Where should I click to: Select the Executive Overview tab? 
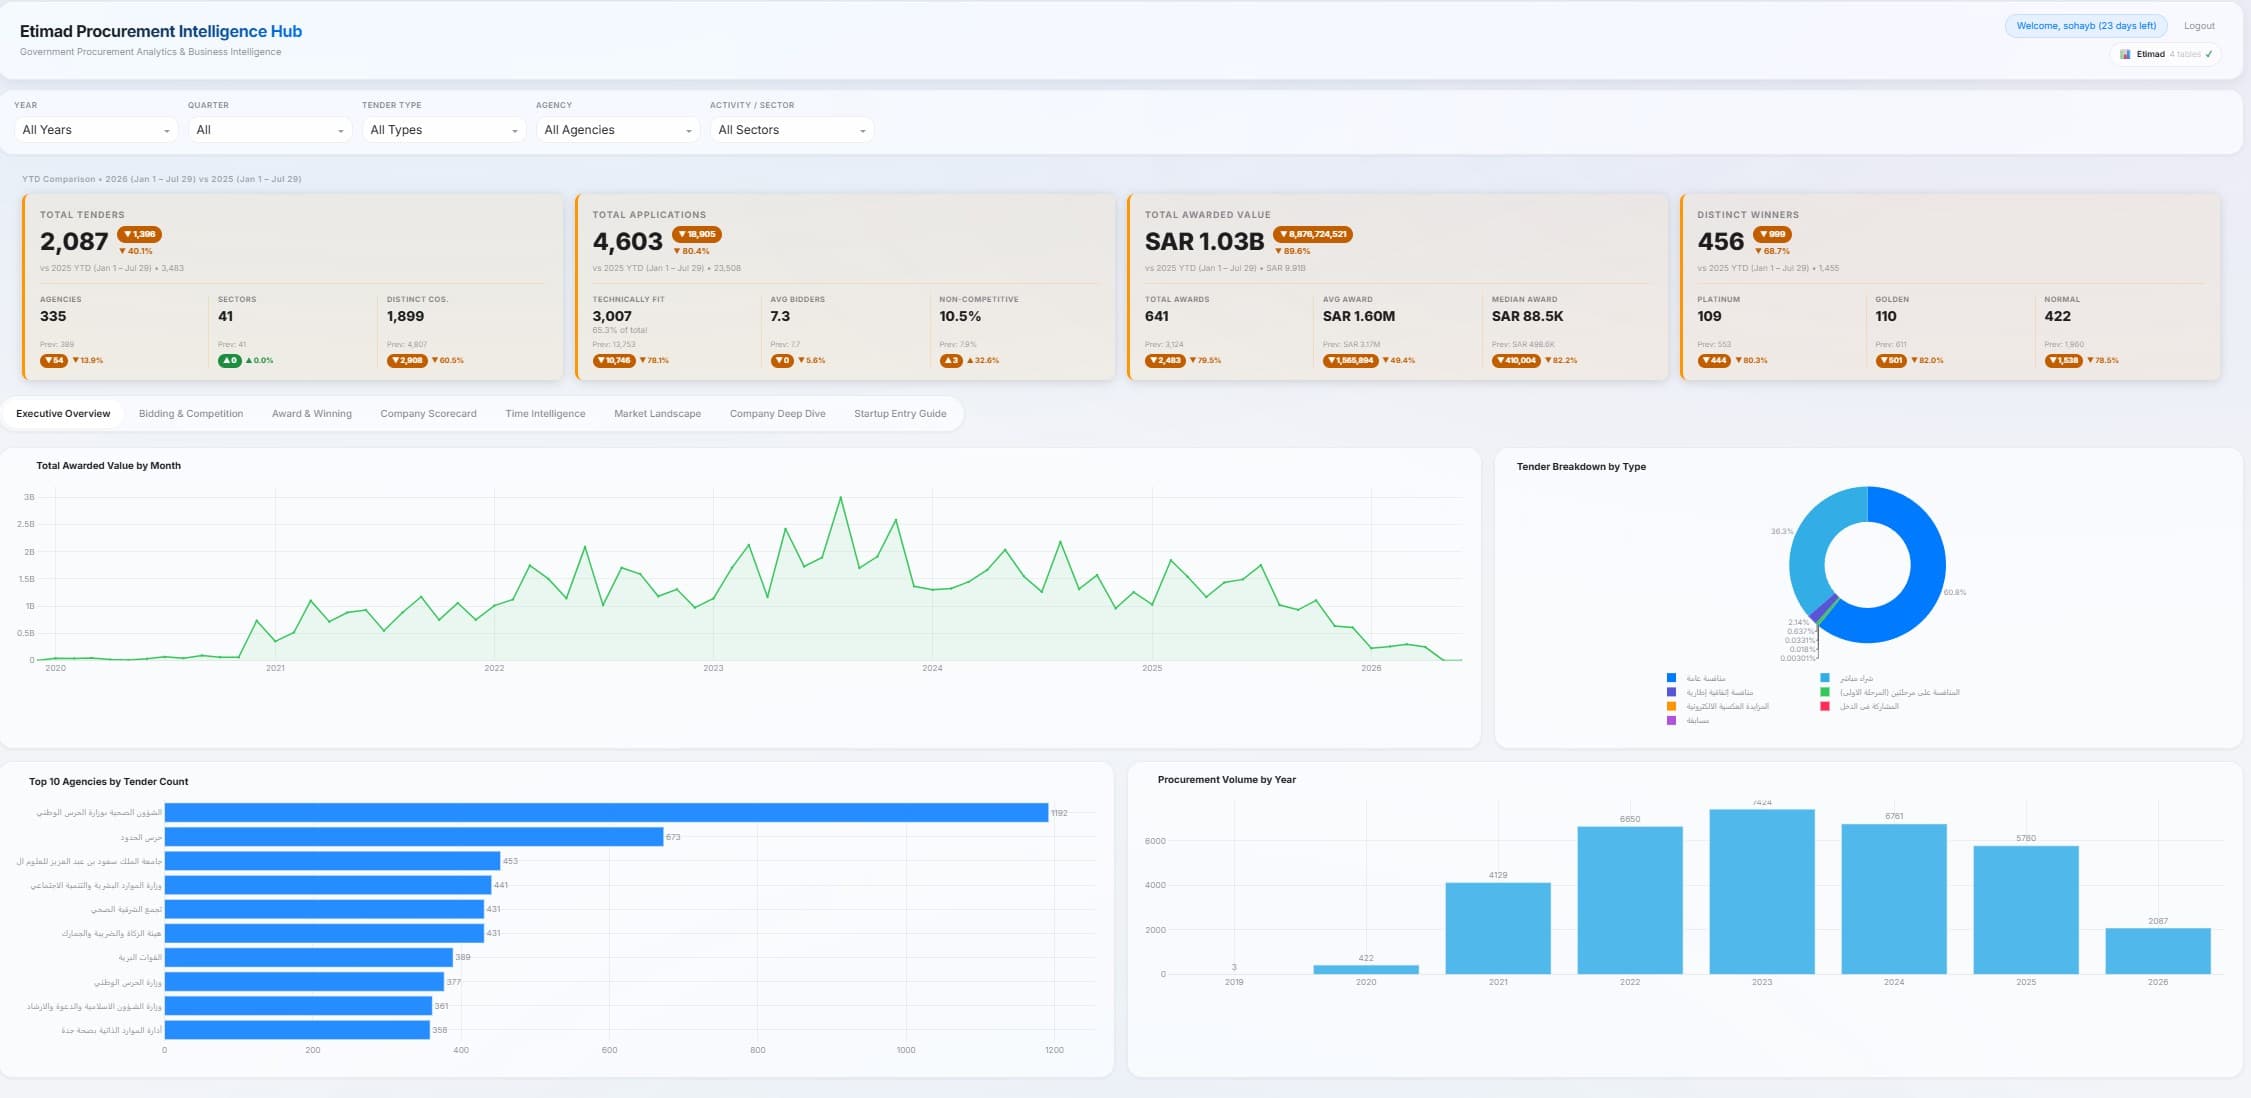(63, 414)
